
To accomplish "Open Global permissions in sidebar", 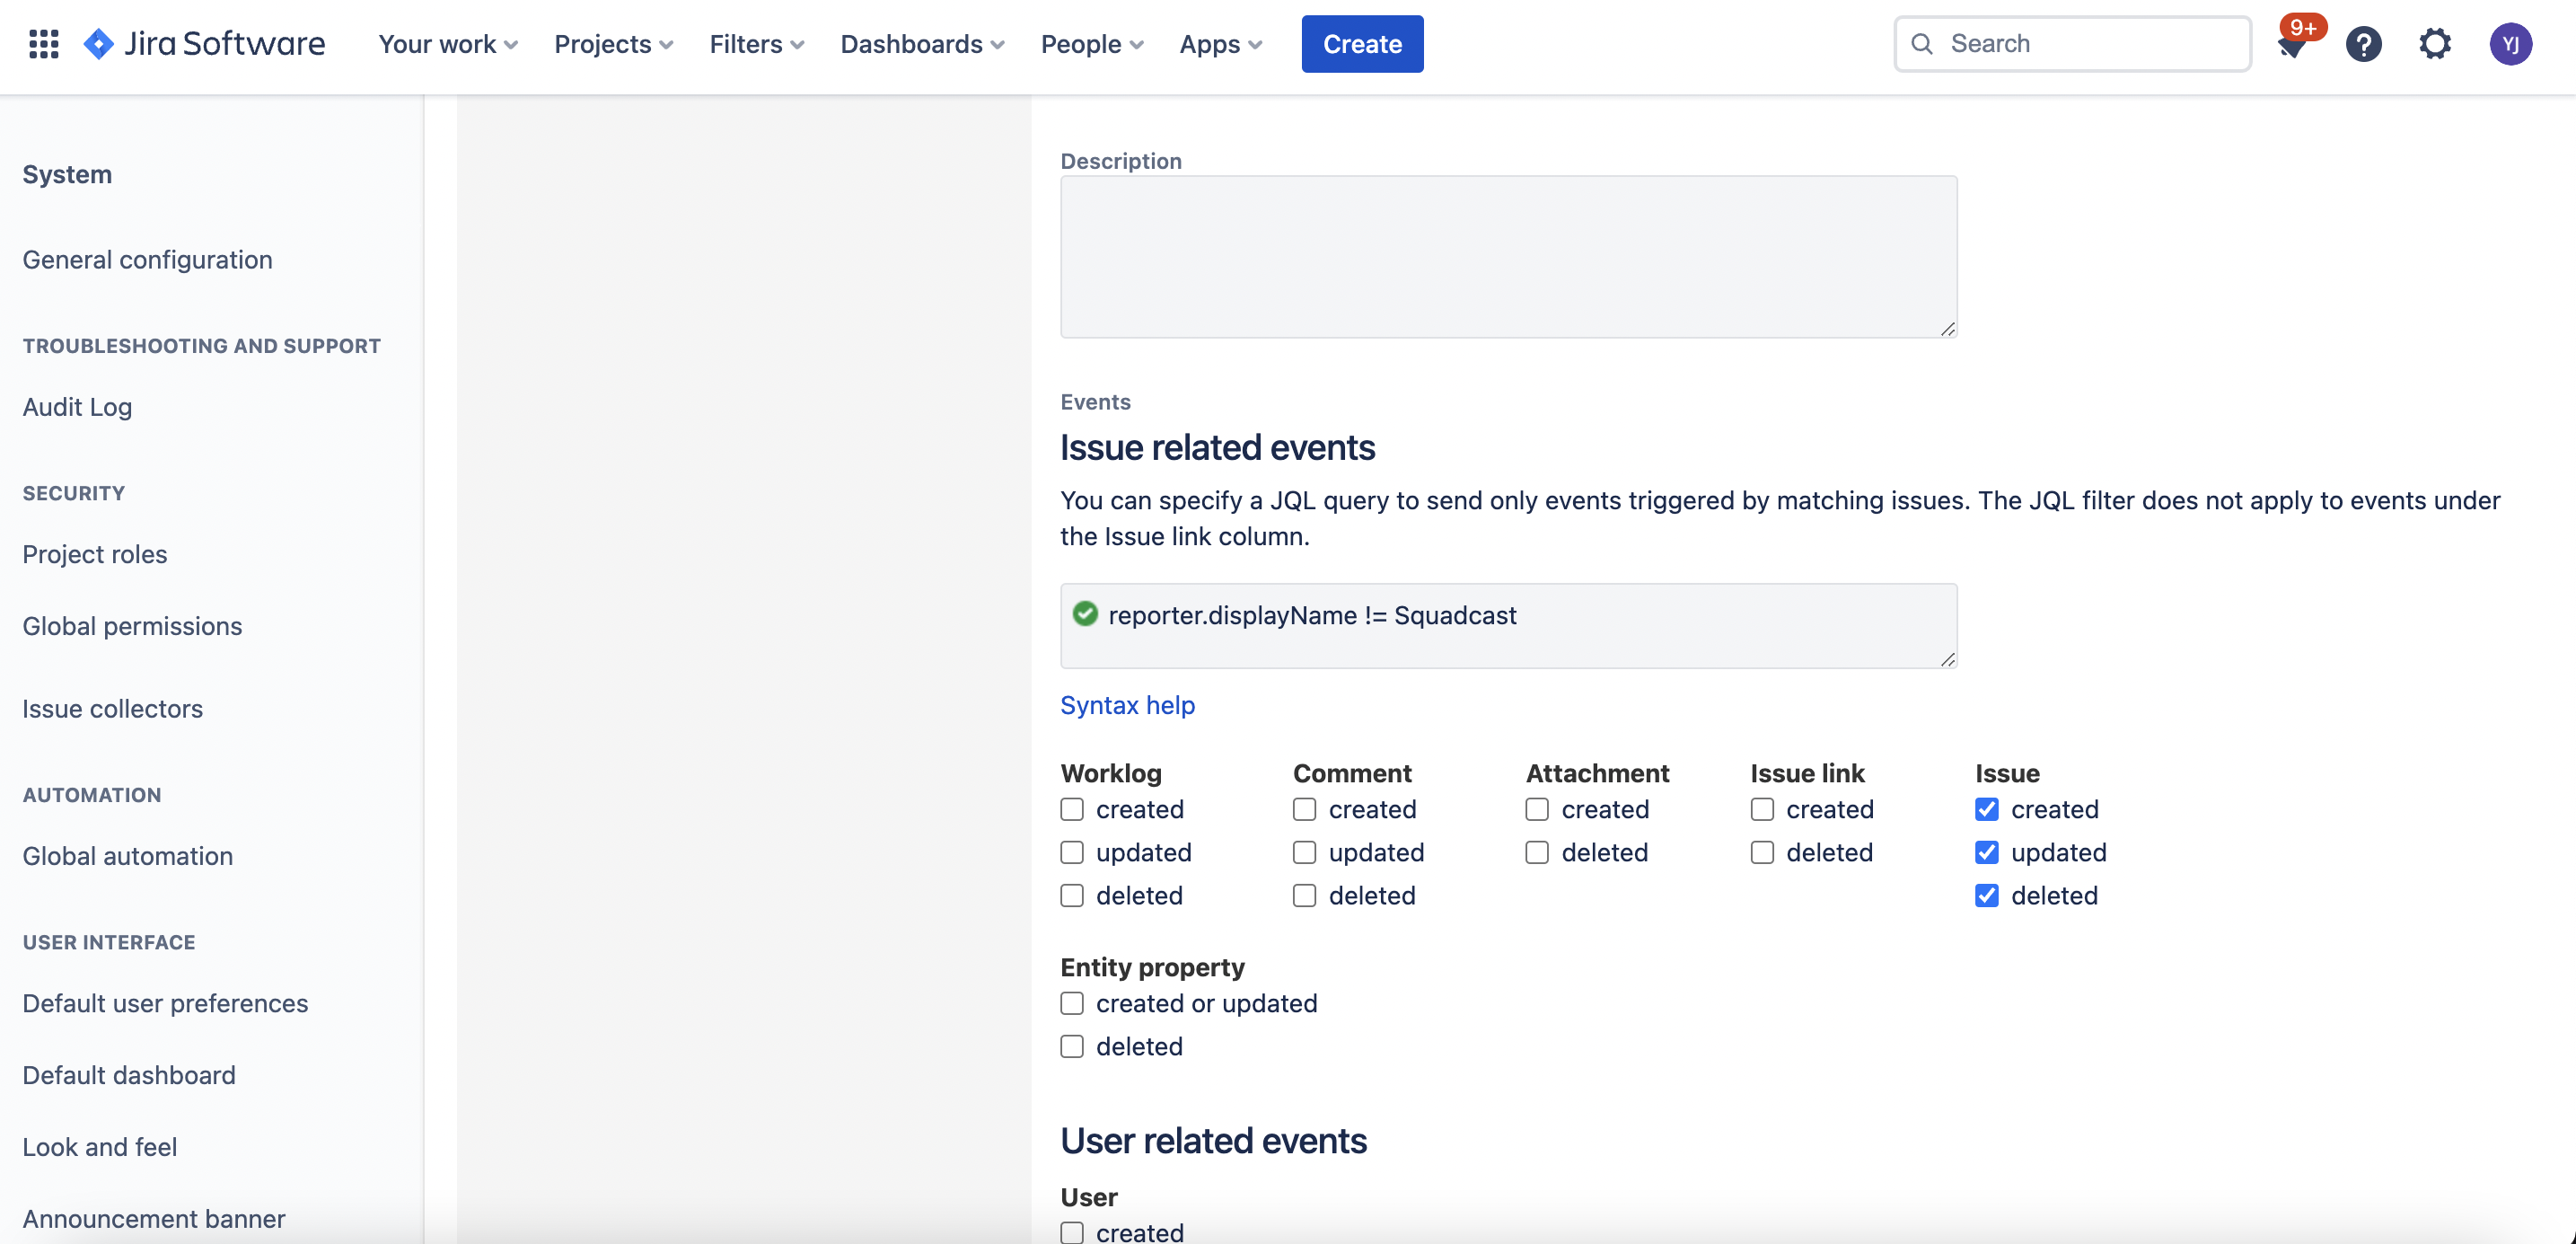I will point(132,626).
